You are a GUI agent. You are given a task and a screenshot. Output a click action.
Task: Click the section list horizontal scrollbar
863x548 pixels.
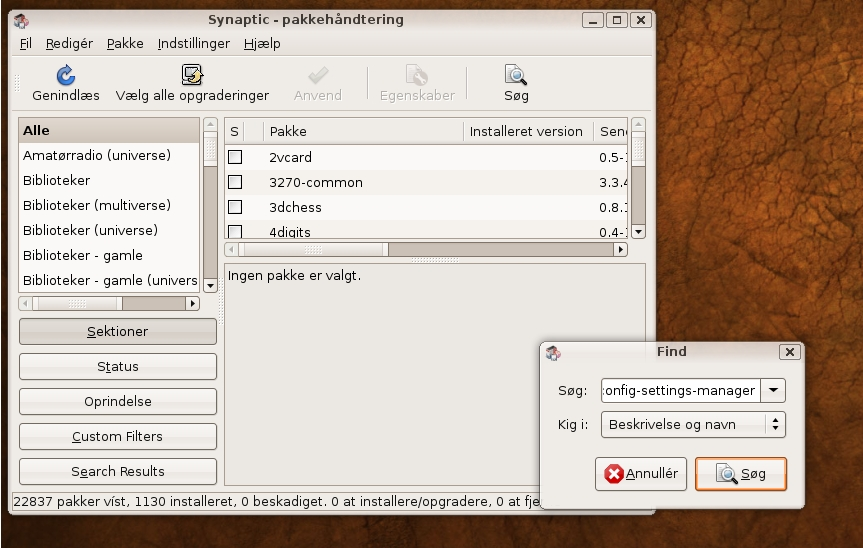coord(109,304)
